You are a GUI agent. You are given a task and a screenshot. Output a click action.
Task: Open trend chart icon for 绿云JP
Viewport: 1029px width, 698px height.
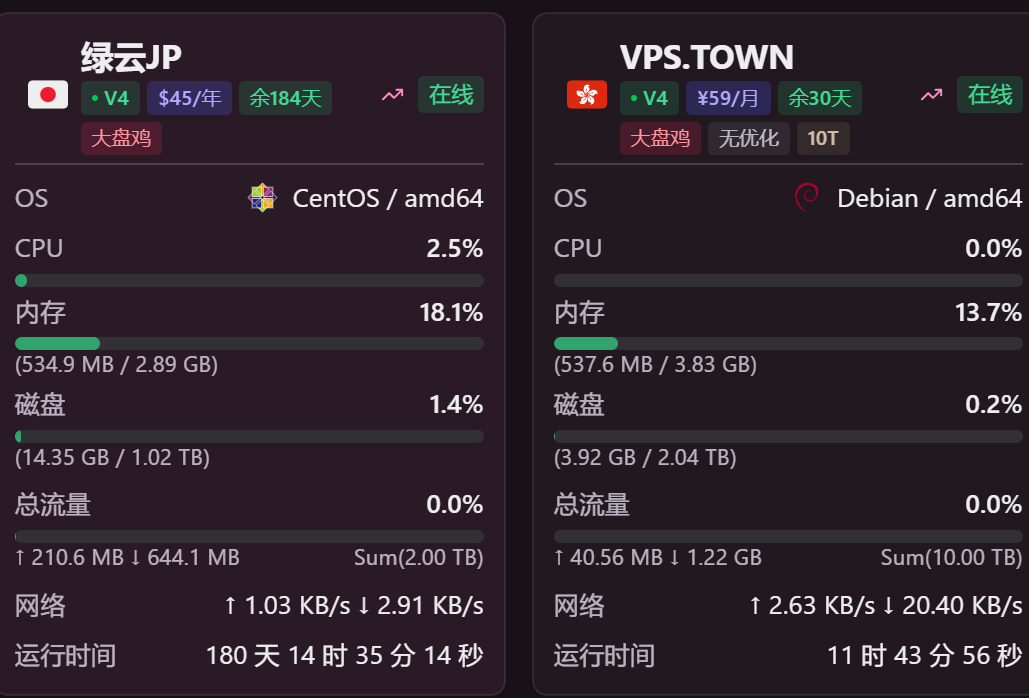pyautogui.click(x=392, y=95)
